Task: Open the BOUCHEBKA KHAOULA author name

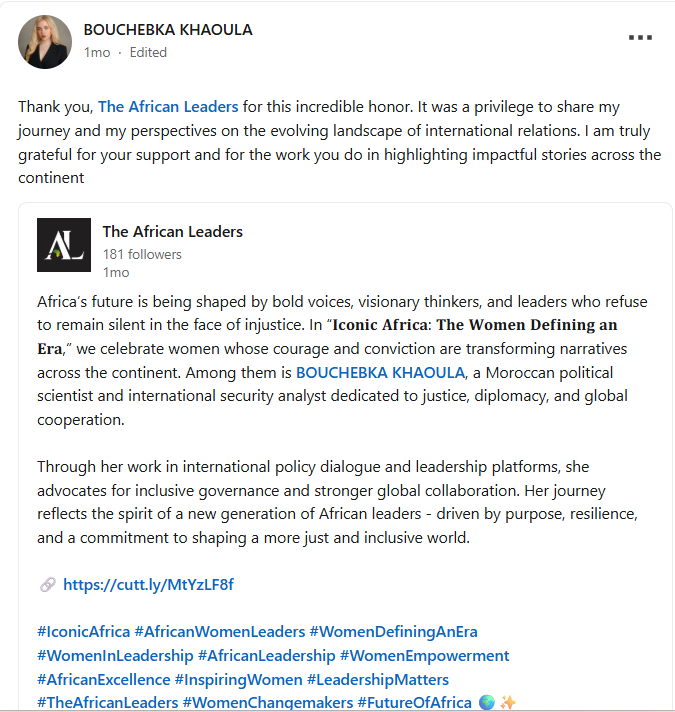Action: point(168,30)
